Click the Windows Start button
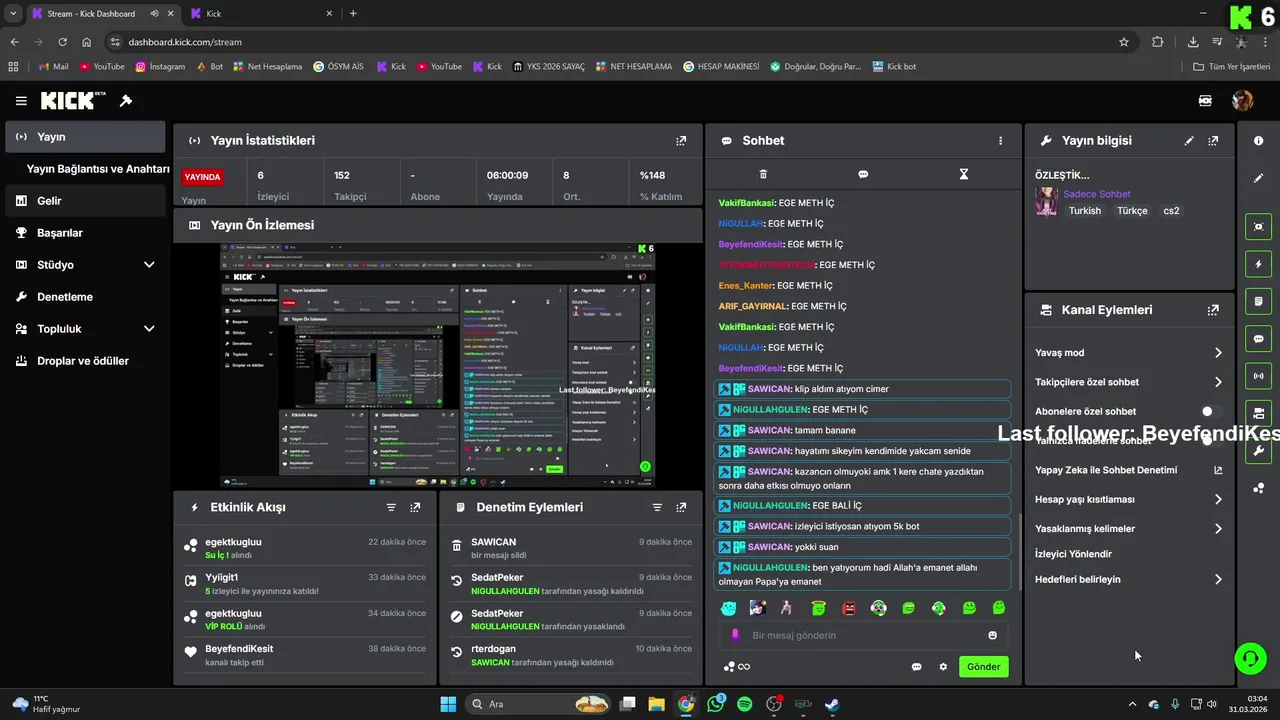Image resolution: width=1280 pixels, height=720 pixels. pyautogui.click(x=448, y=704)
